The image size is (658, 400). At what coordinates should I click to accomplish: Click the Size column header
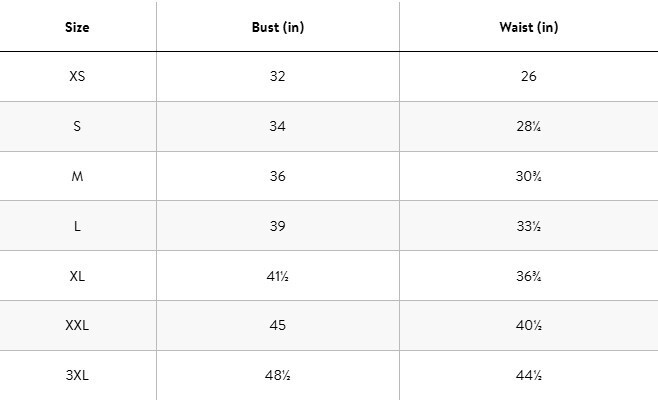click(77, 27)
